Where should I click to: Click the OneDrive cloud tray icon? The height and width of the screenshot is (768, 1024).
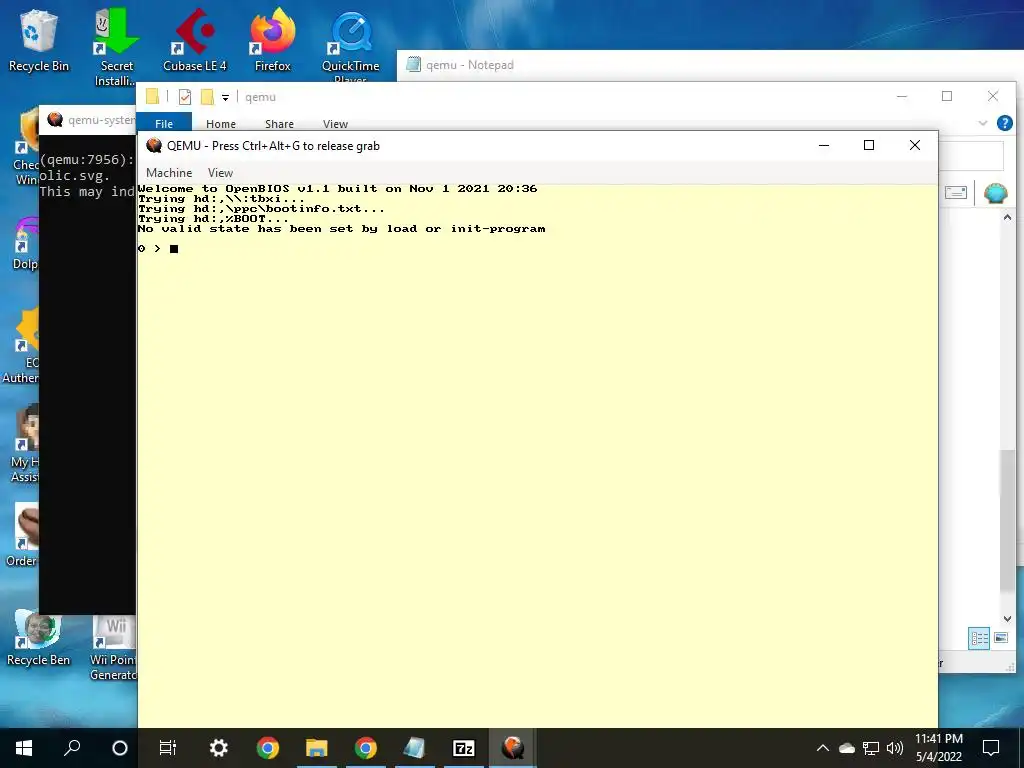tap(847, 748)
